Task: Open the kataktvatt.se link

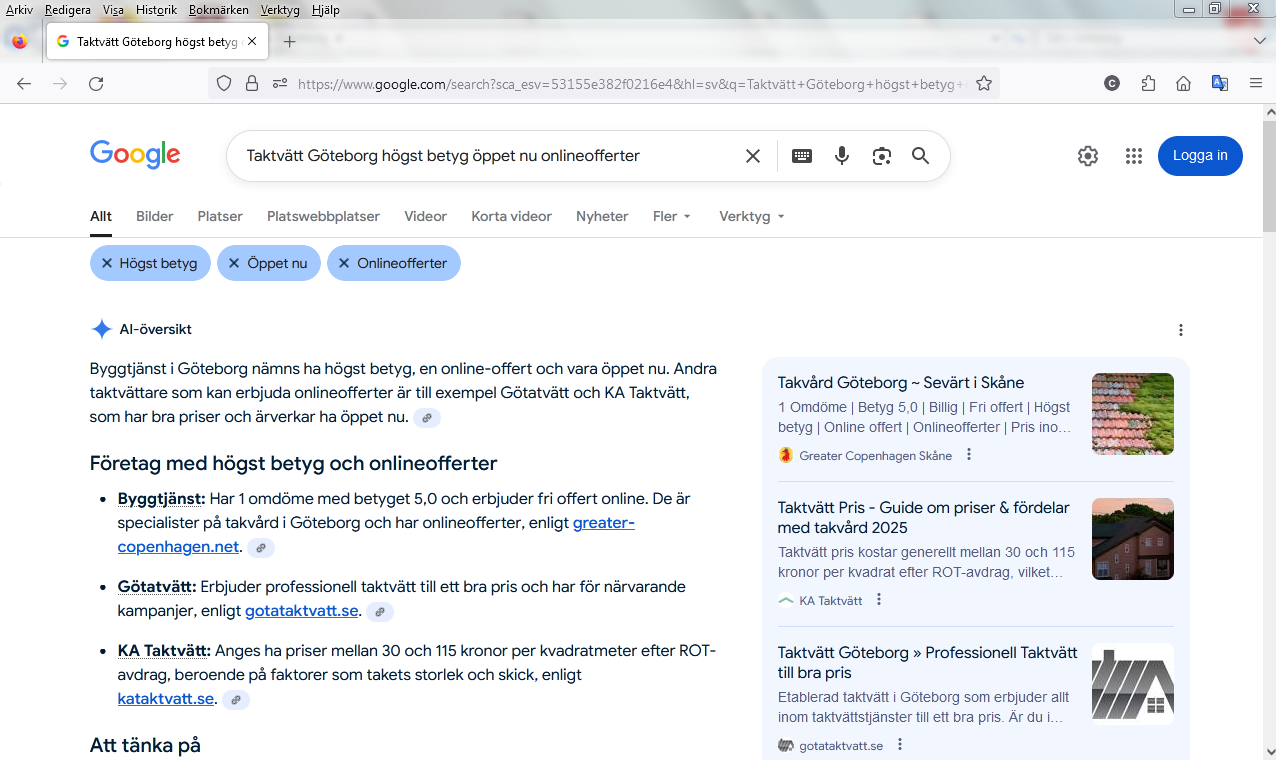Action: click(166, 699)
